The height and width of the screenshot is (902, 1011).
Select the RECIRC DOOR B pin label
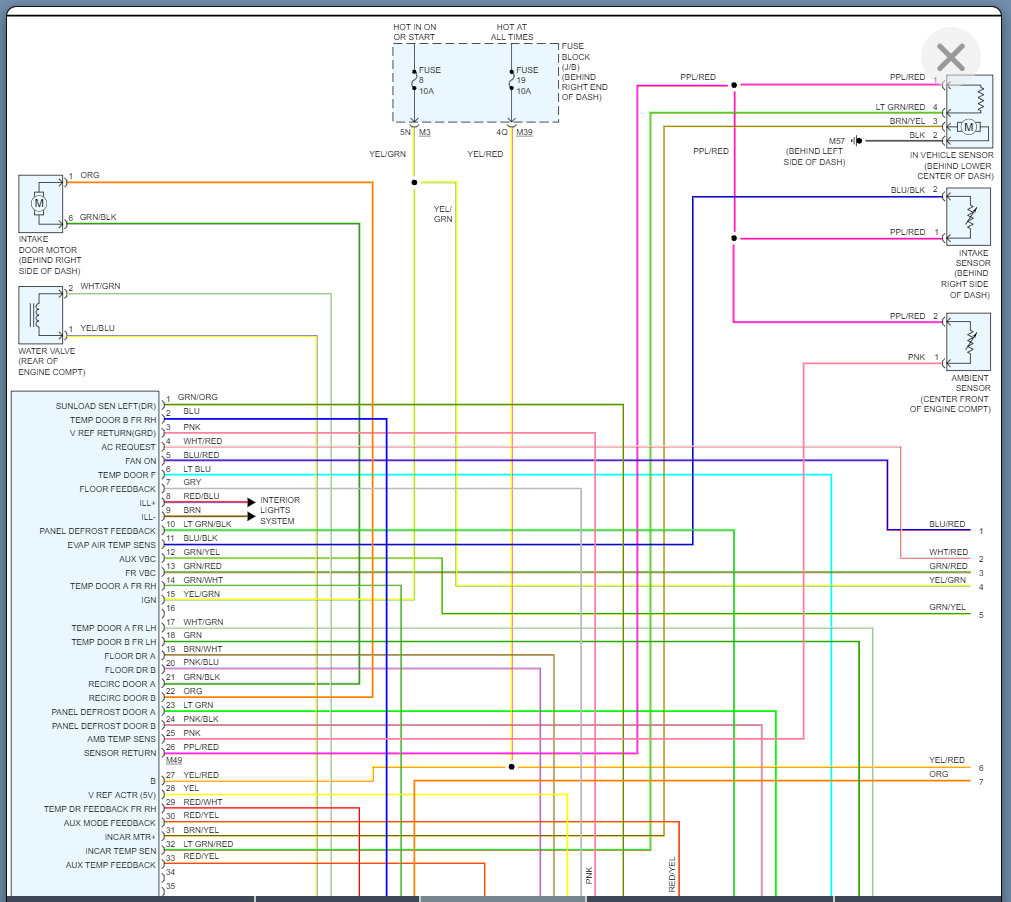[x=122, y=698]
